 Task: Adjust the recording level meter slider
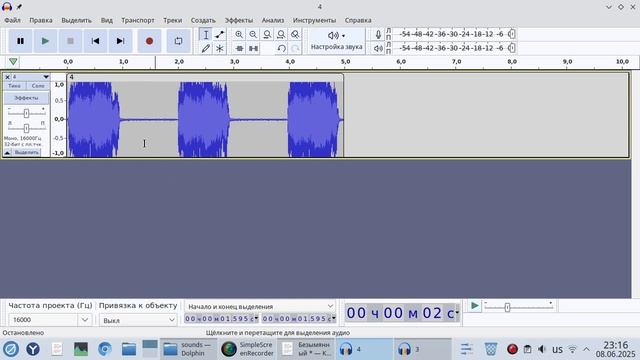(x=512, y=34)
